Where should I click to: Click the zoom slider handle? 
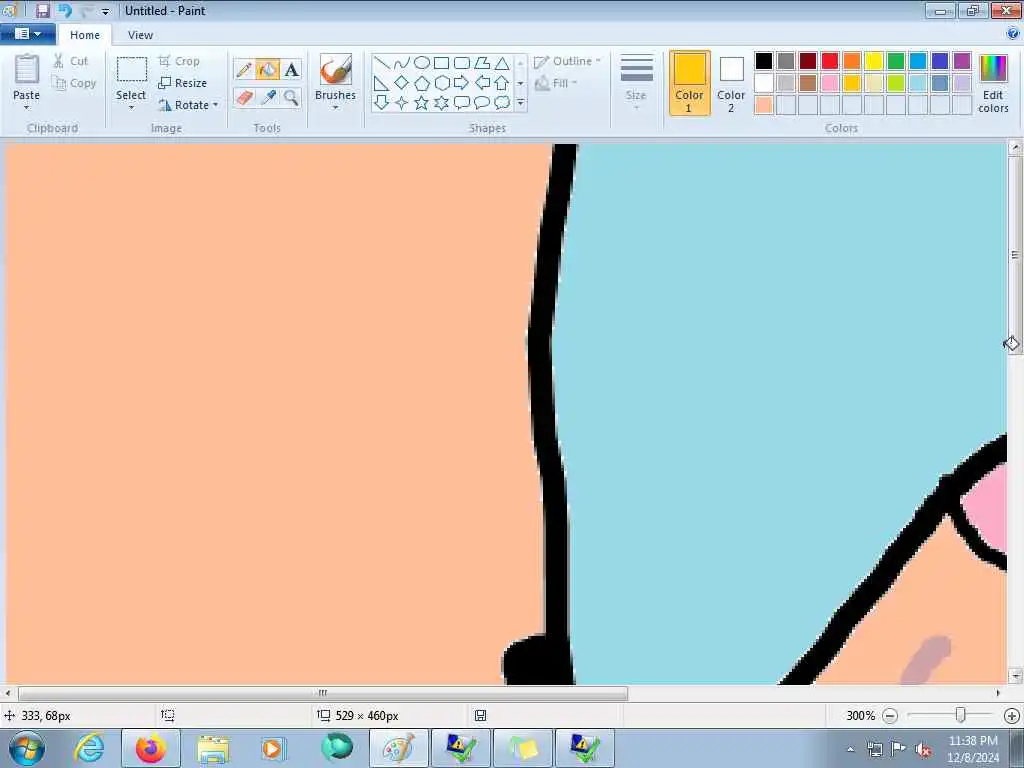click(960, 715)
